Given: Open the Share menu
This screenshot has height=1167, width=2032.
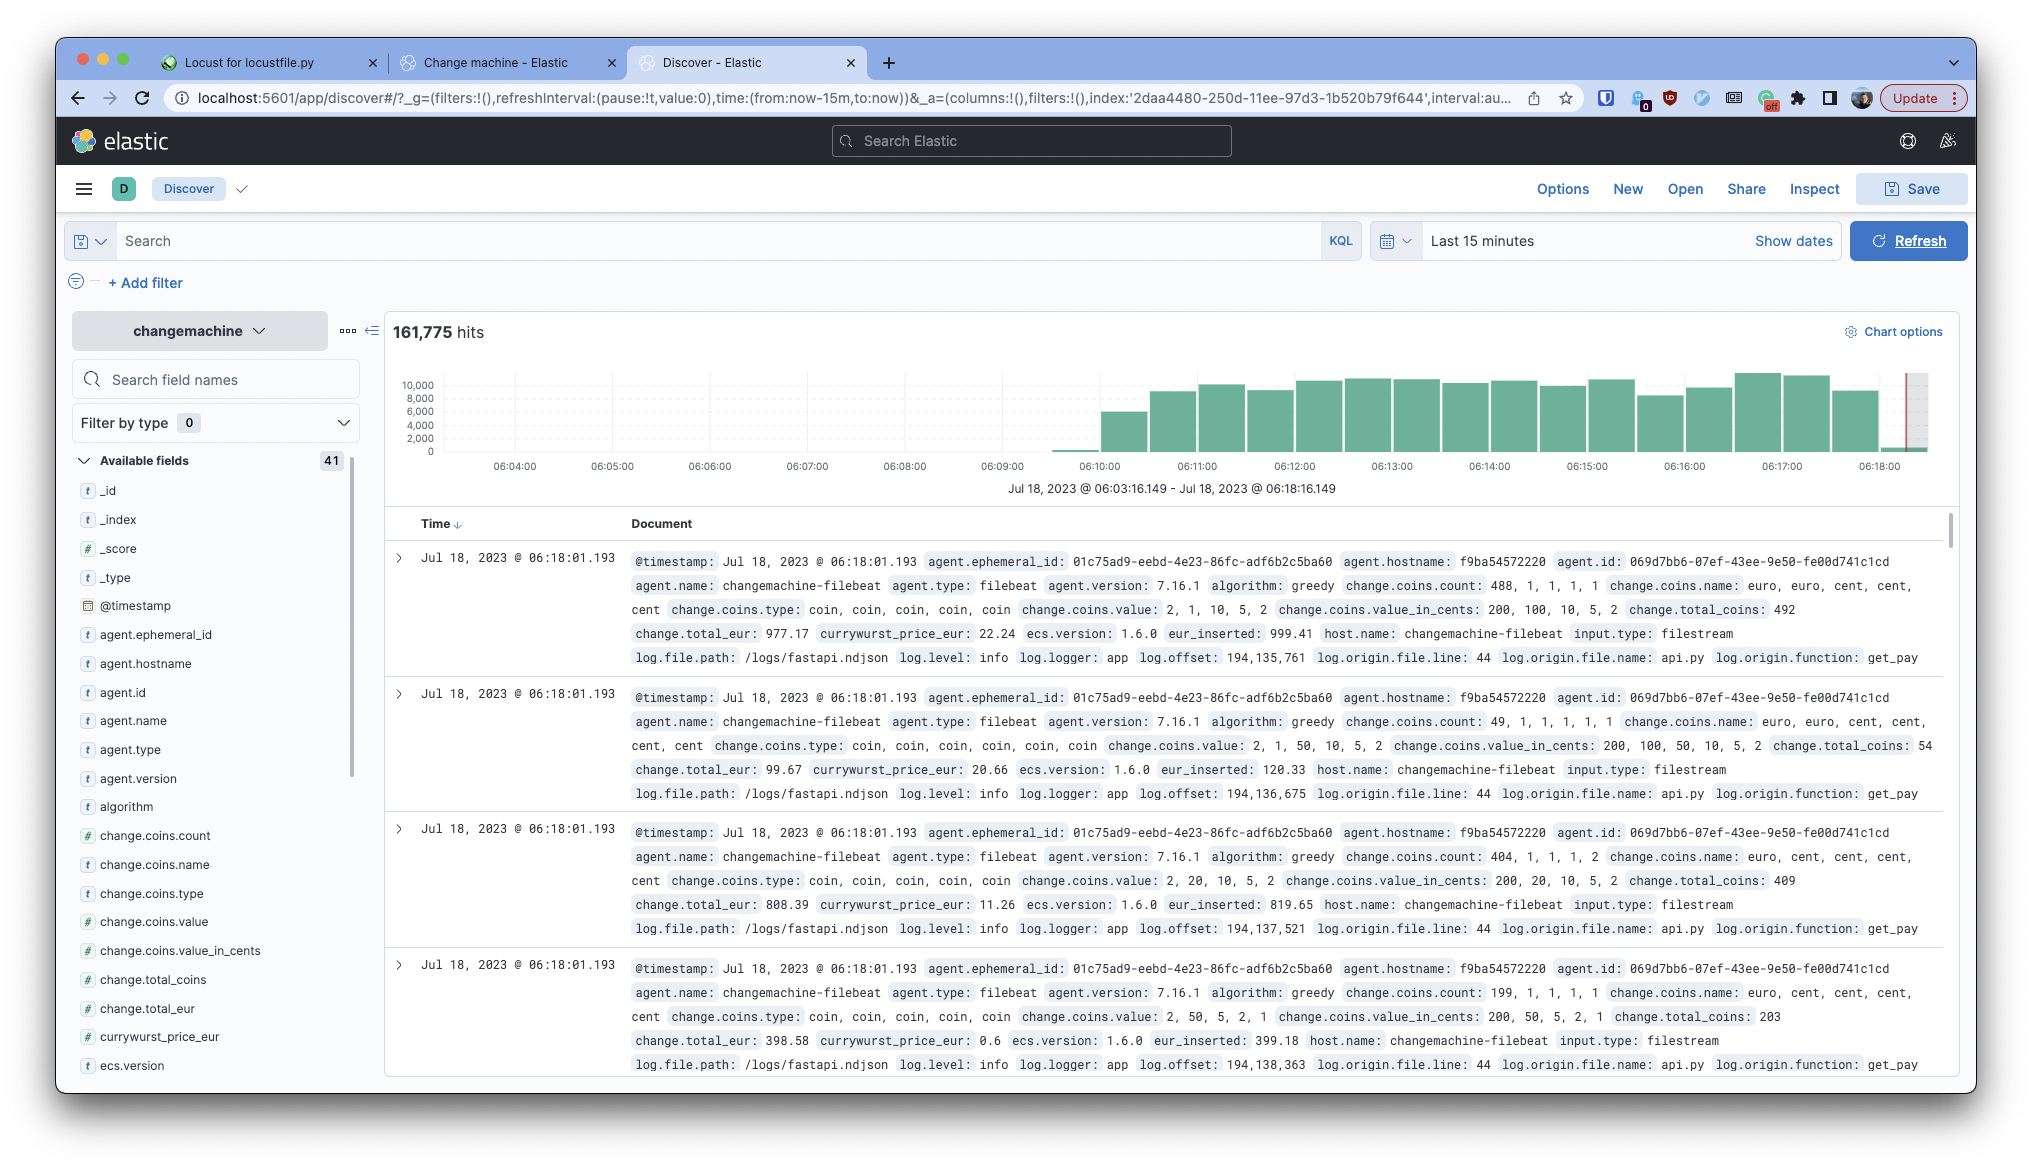Looking at the screenshot, I should point(1746,189).
